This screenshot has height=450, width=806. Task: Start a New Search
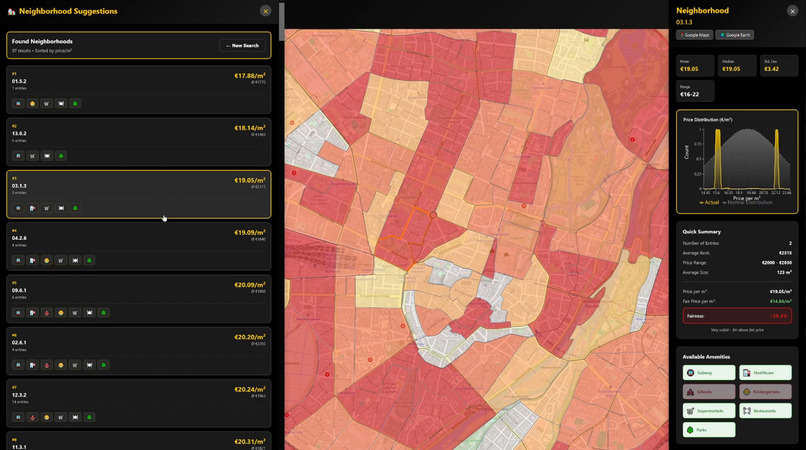[x=243, y=45]
